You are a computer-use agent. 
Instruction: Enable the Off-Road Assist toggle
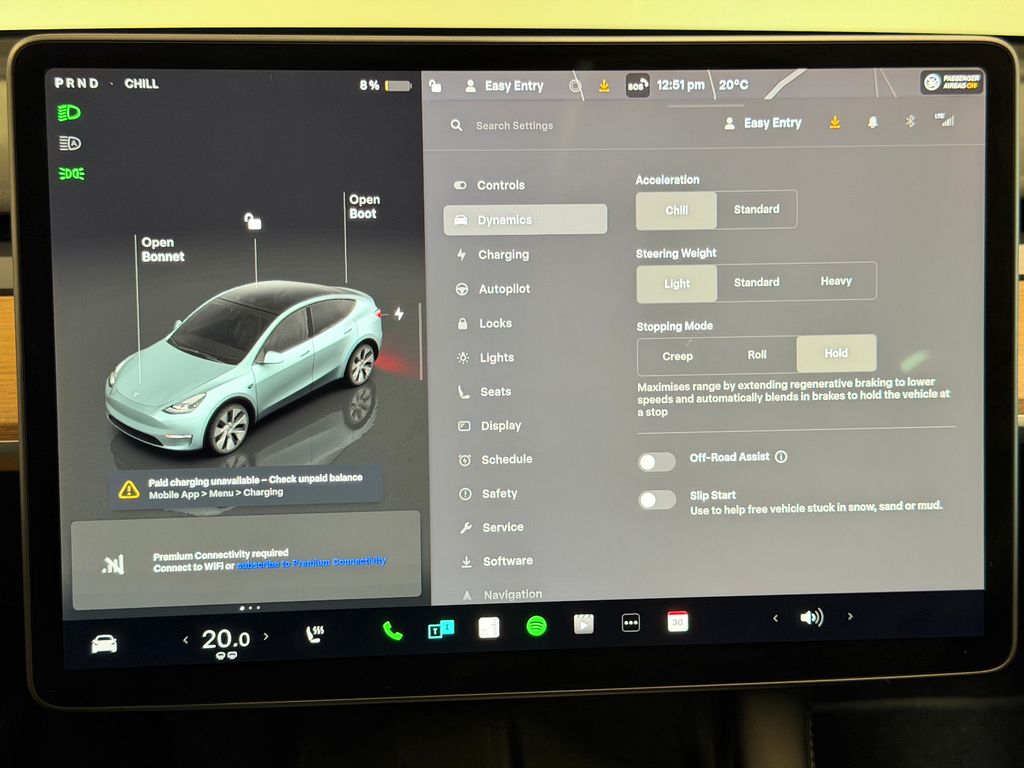[656, 462]
